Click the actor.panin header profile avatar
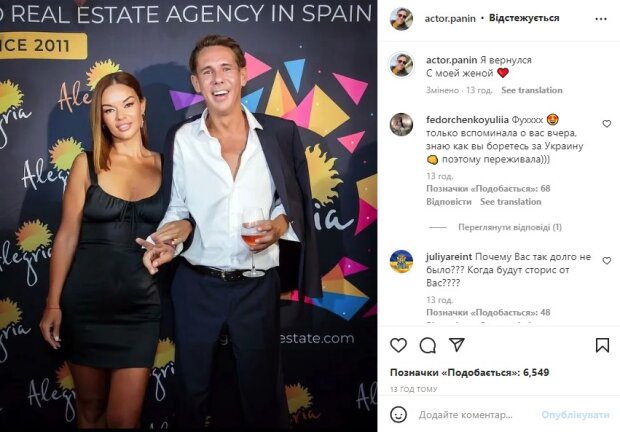This screenshot has height=432, width=620. [401, 19]
